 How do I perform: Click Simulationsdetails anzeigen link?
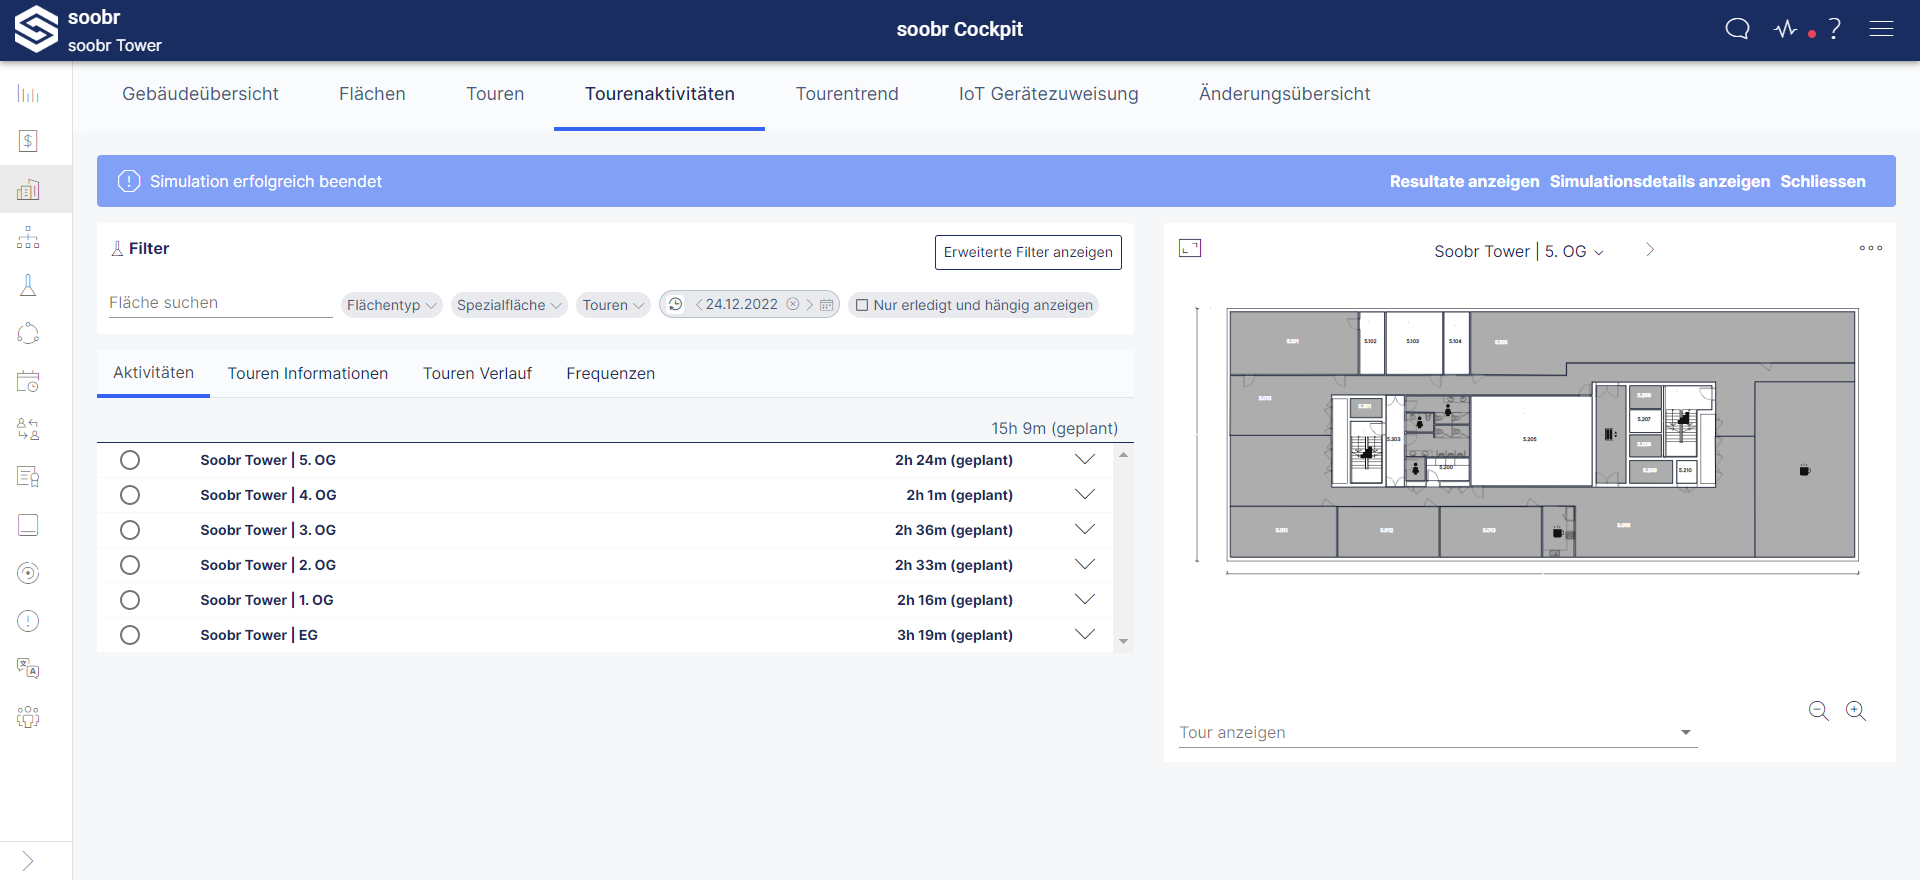pyautogui.click(x=1660, y=181)
